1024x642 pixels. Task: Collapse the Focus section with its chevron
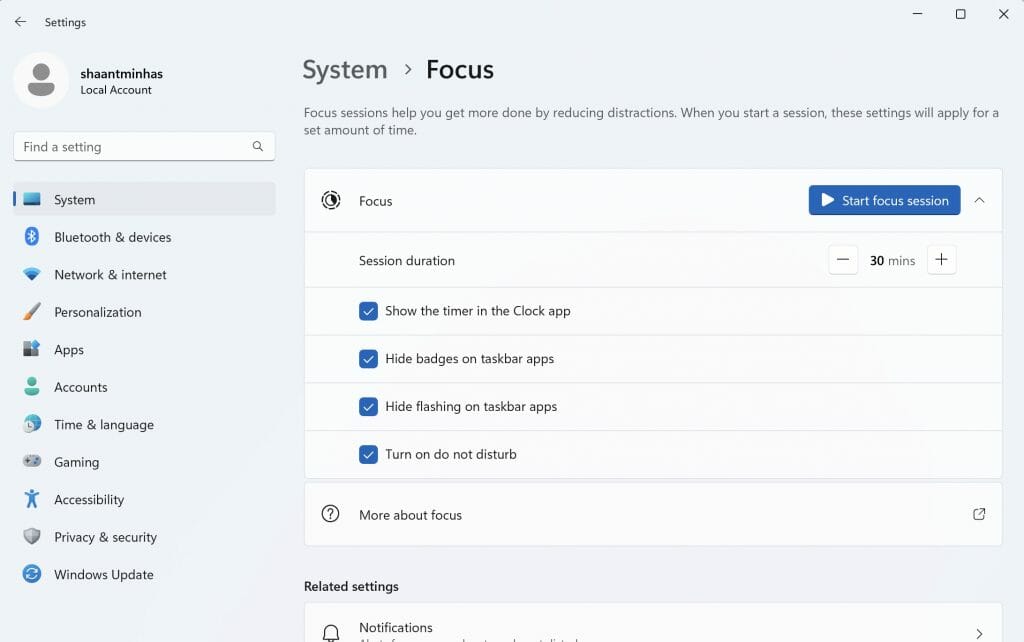click(981, 200)
